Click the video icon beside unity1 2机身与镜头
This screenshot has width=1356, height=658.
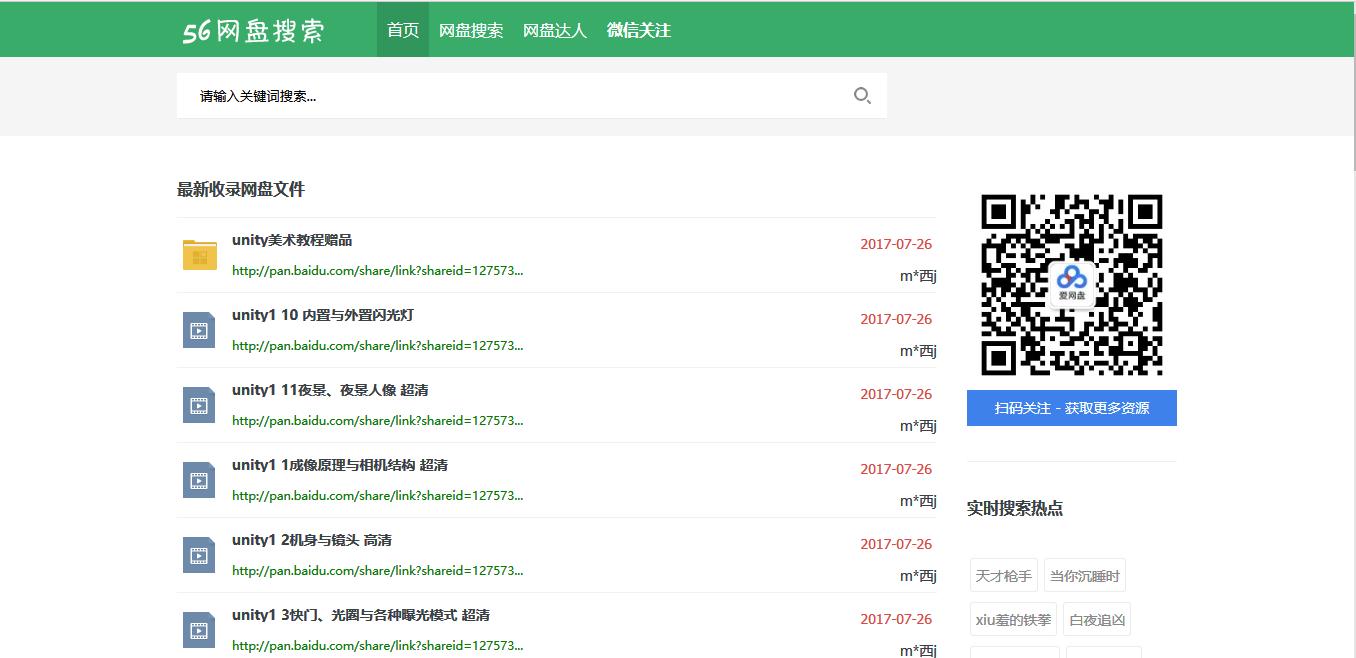click(198, 554)
